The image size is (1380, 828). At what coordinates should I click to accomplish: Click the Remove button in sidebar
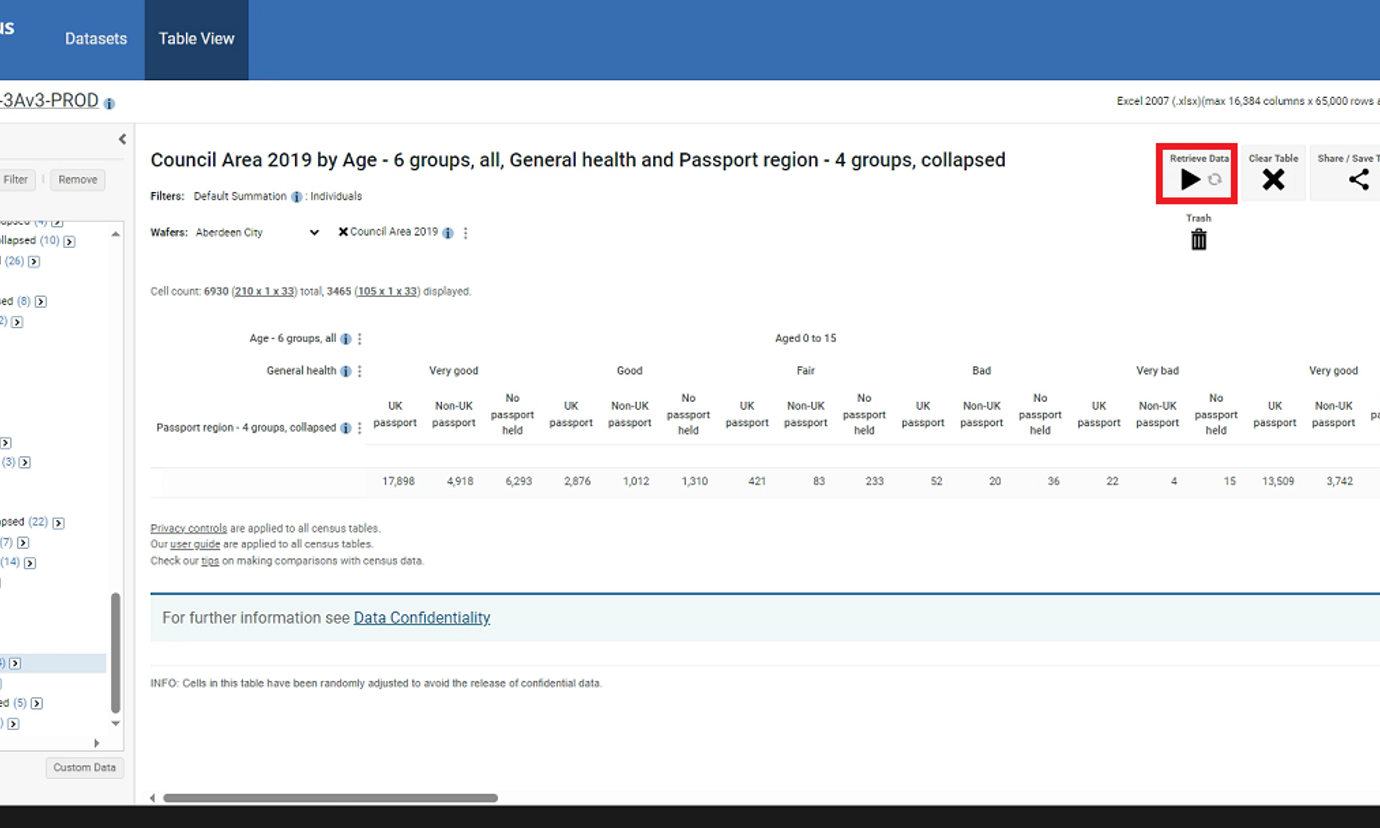(x=77, y=180)
